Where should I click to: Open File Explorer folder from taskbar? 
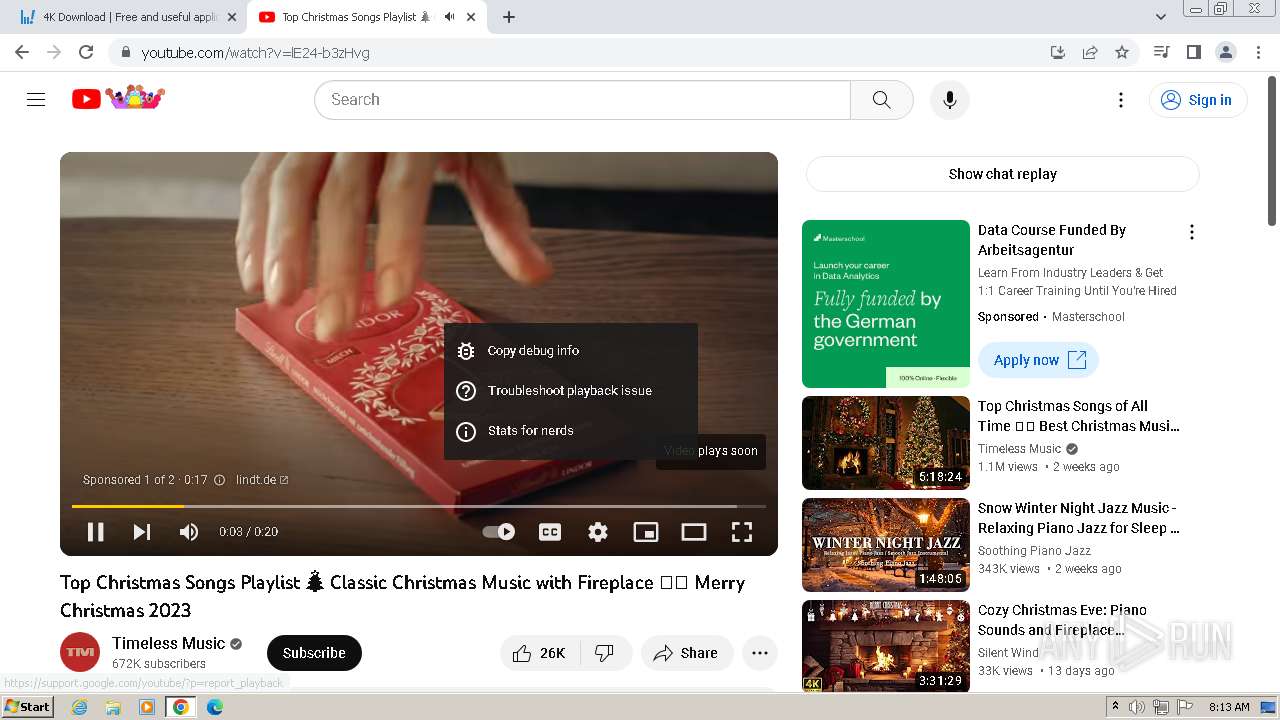click(x=113, y=707)
